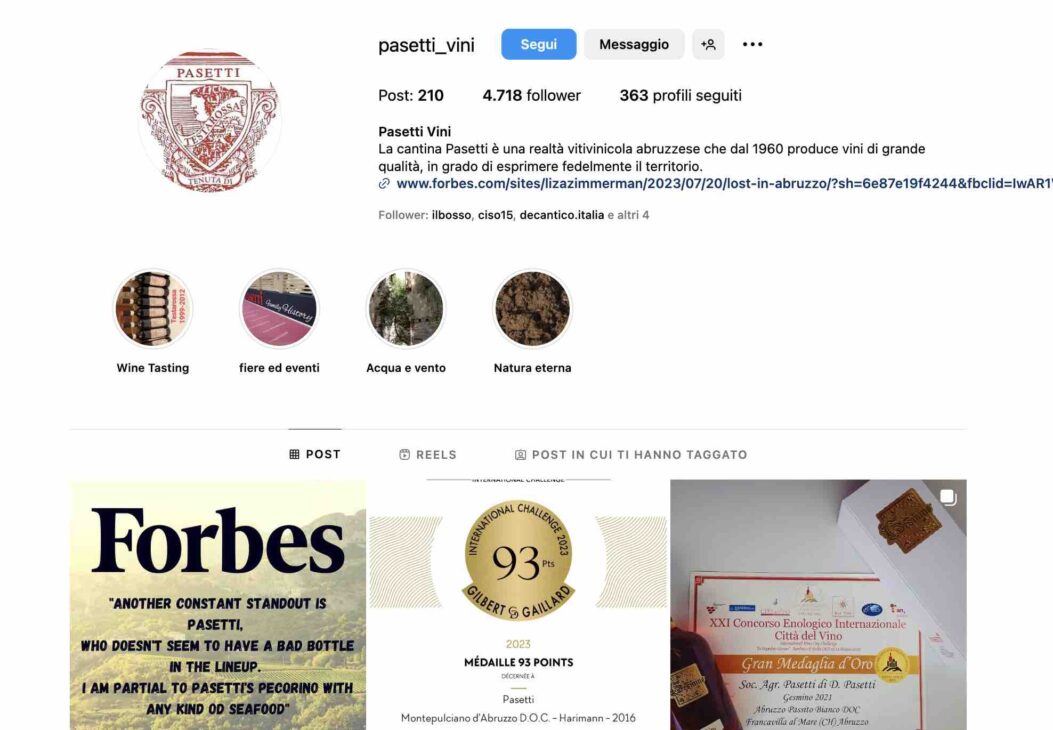Image resolution: width=1053 pixels, height=730 pixels.
Task: Open the forbes.com bio link
Action: point(724,183)
